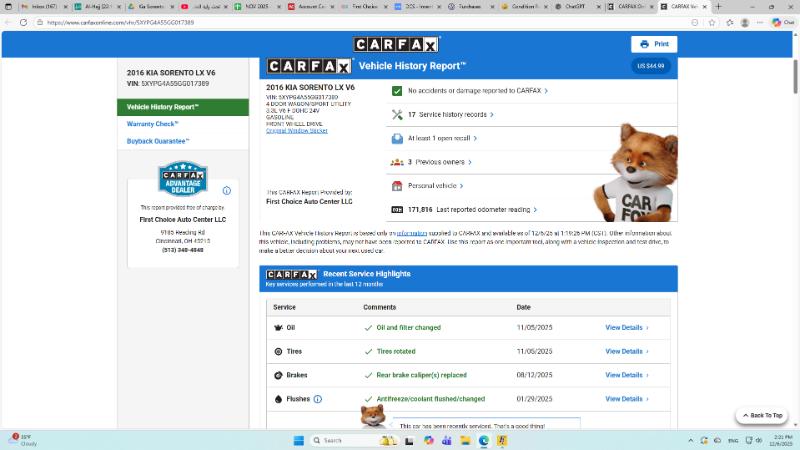The height and width of the screenshot is (450, 800).
Task: Expand View Details for Oil service
Action: (626, 327)
